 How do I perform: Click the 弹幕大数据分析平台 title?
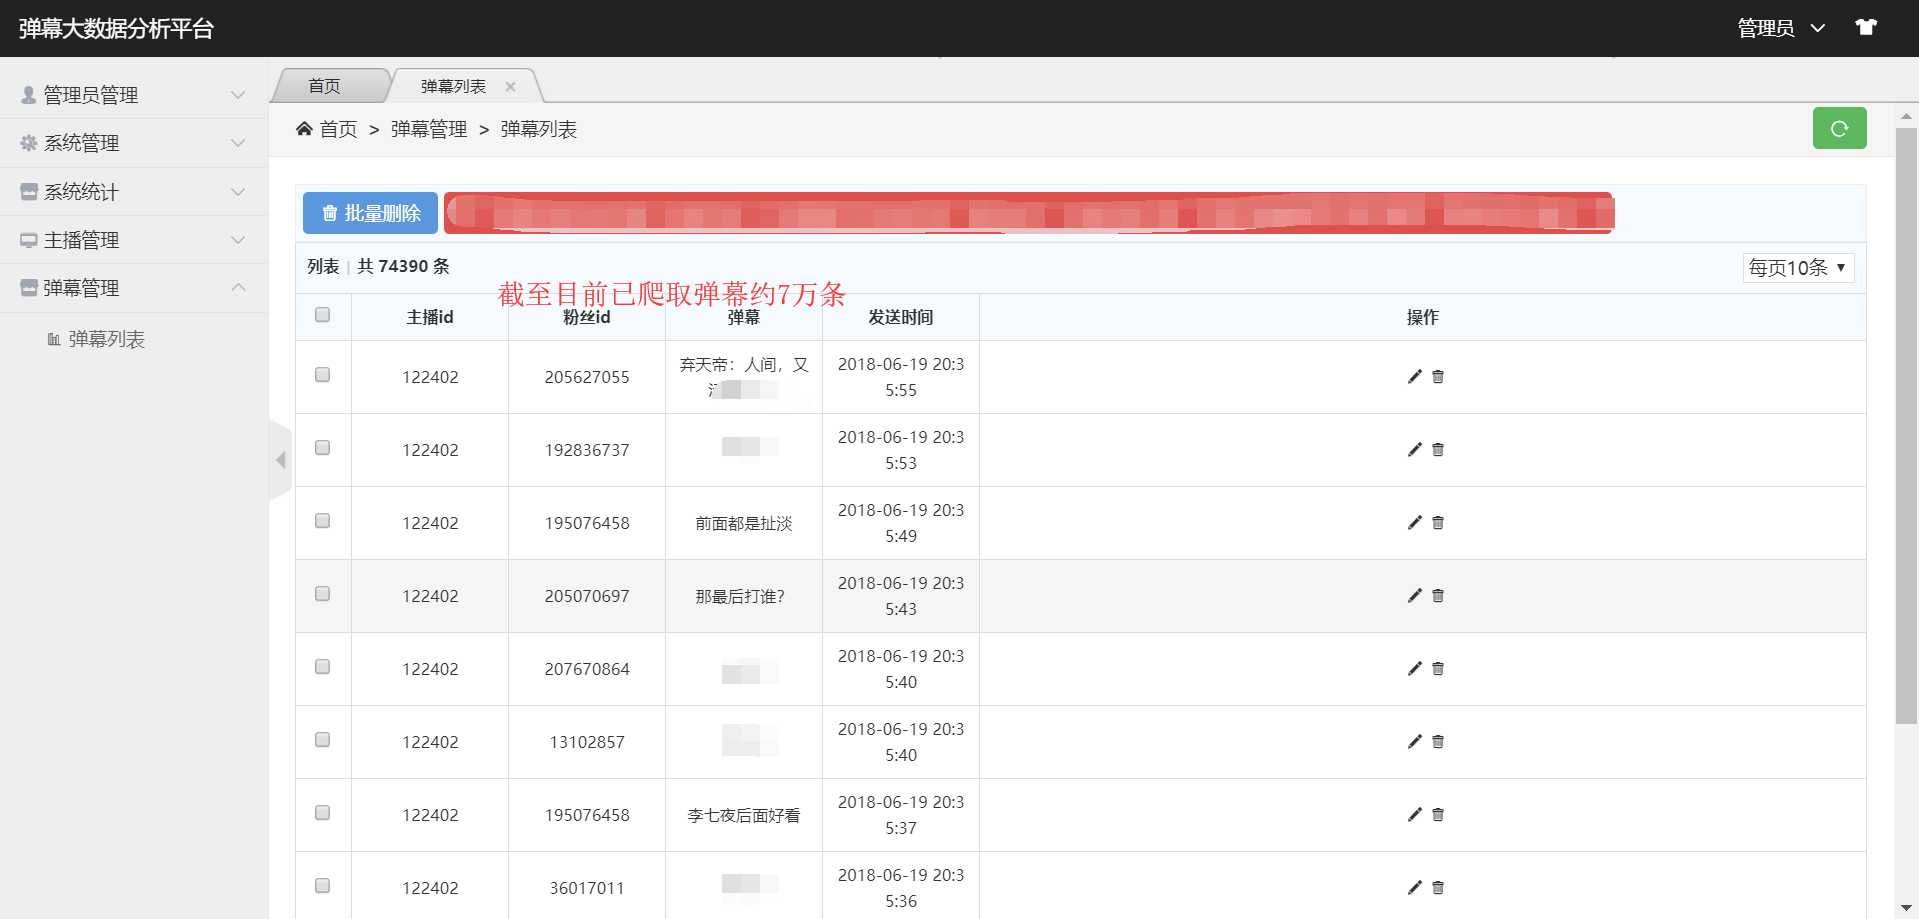pyautogui.click(x=116, y=28)
